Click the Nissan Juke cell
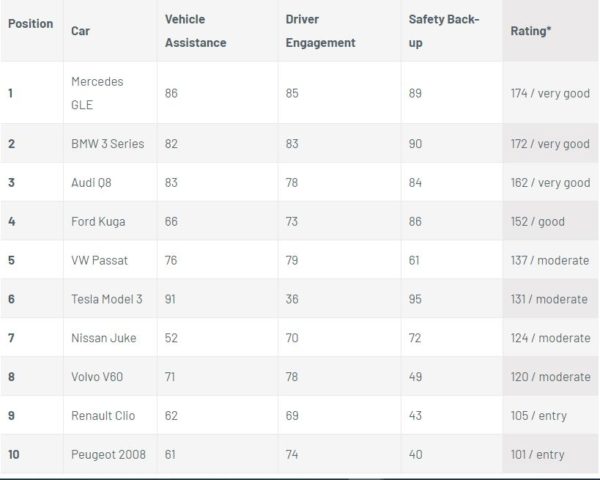The width and height of the screenshot is (600, 480). tap(104, 338)
